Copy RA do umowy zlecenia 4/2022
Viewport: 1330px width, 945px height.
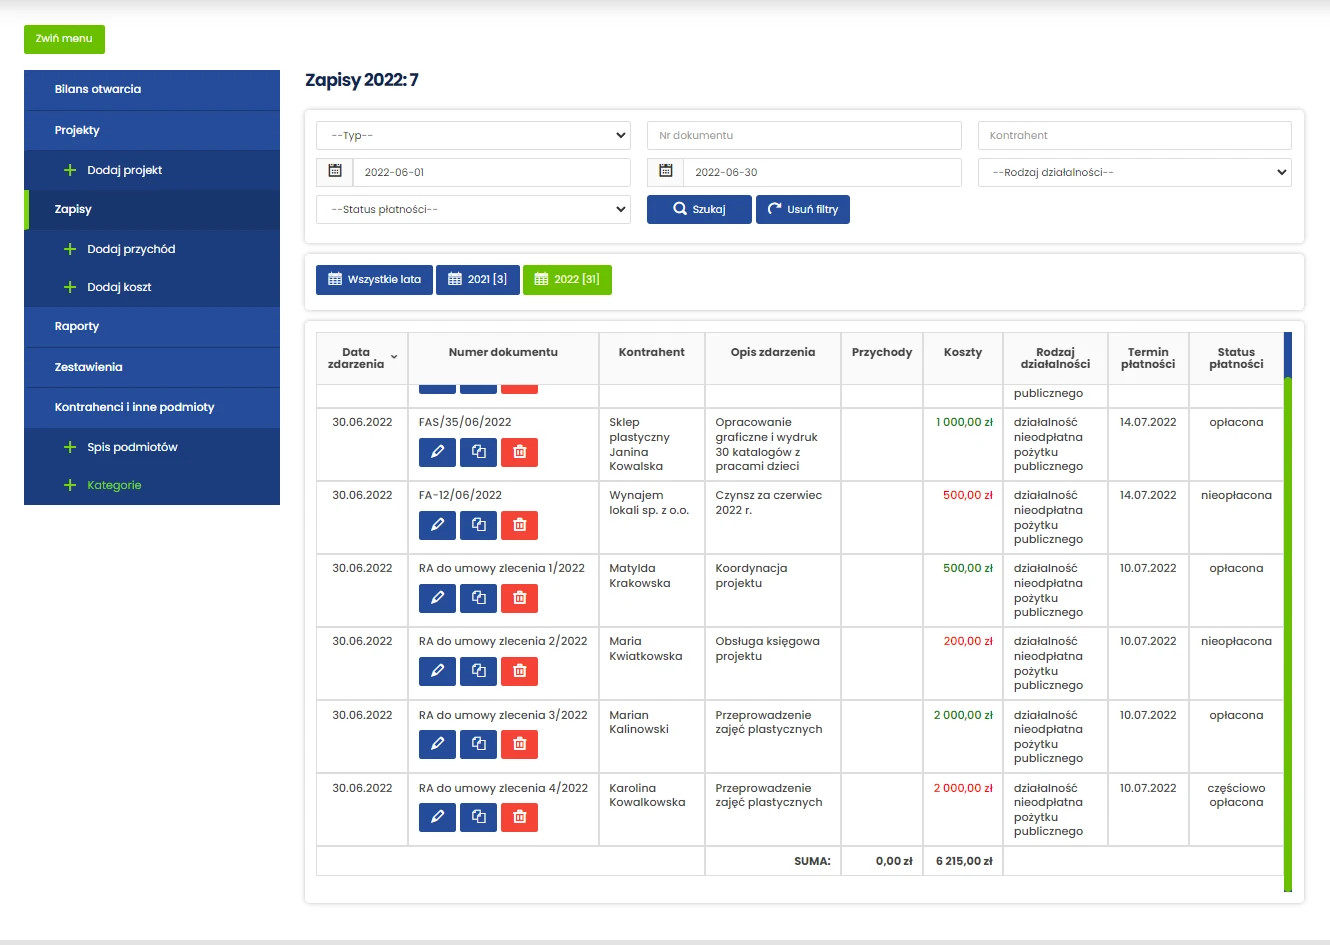pos(478,817)
